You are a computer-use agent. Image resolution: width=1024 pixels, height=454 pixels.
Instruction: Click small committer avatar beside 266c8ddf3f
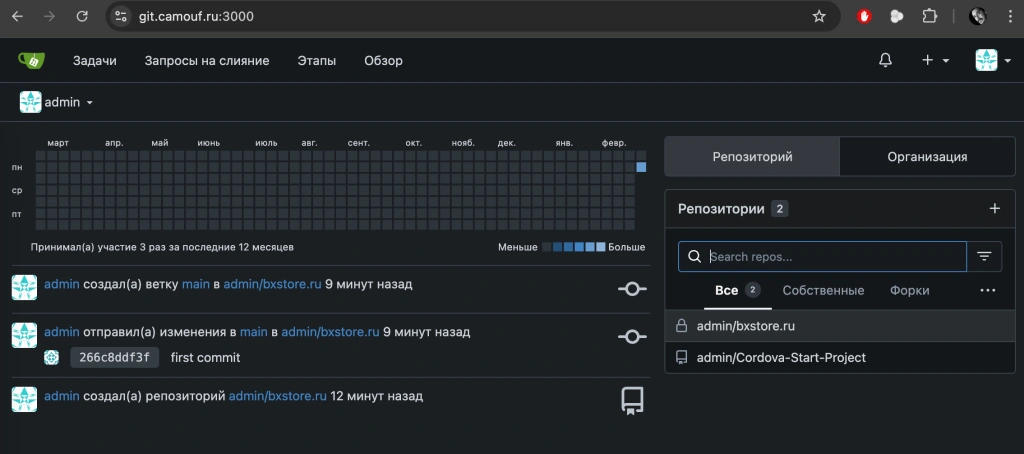click(52, 357)
